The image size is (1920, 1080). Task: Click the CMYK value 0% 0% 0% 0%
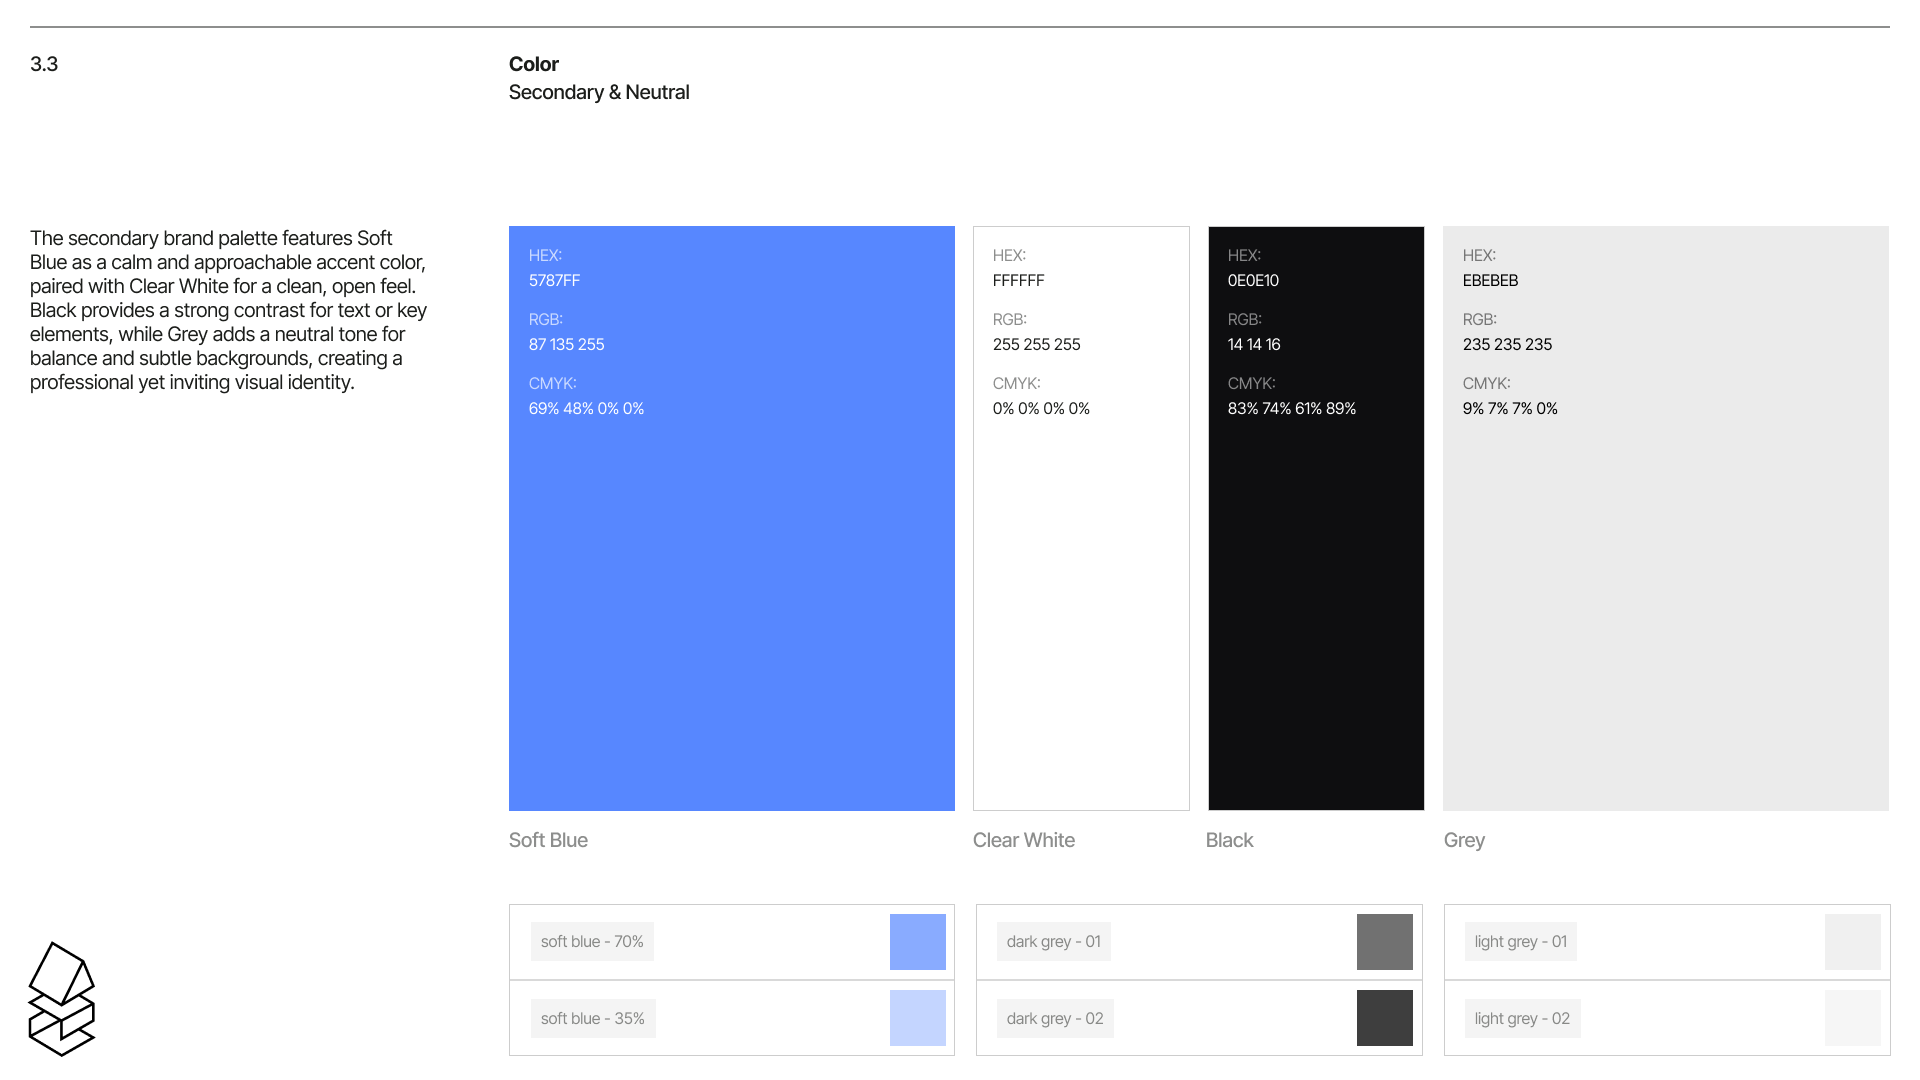[1041, 409]
